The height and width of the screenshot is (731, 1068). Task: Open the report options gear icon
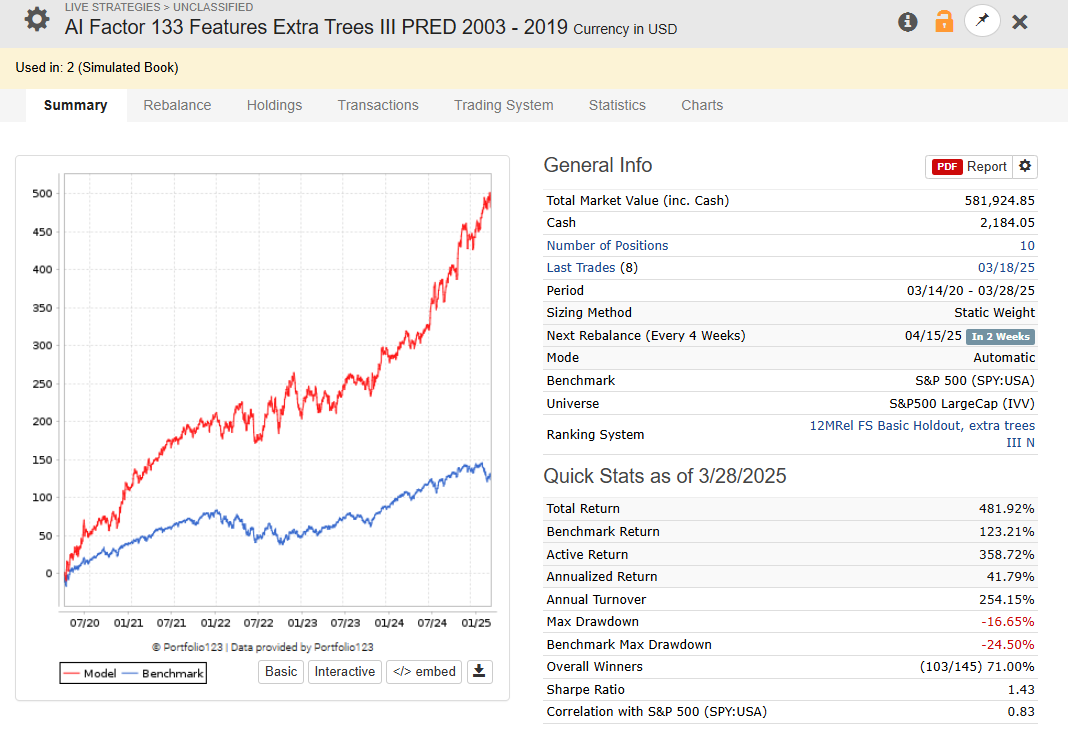(1025, 166)
